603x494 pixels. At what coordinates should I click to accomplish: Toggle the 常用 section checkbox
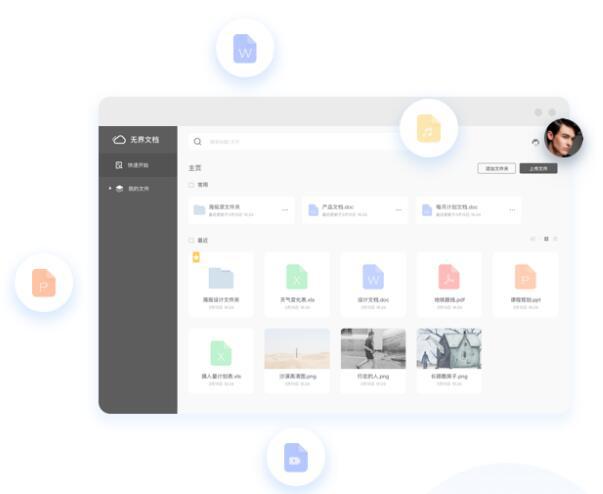pyautogui.click(x=192, y=185)
